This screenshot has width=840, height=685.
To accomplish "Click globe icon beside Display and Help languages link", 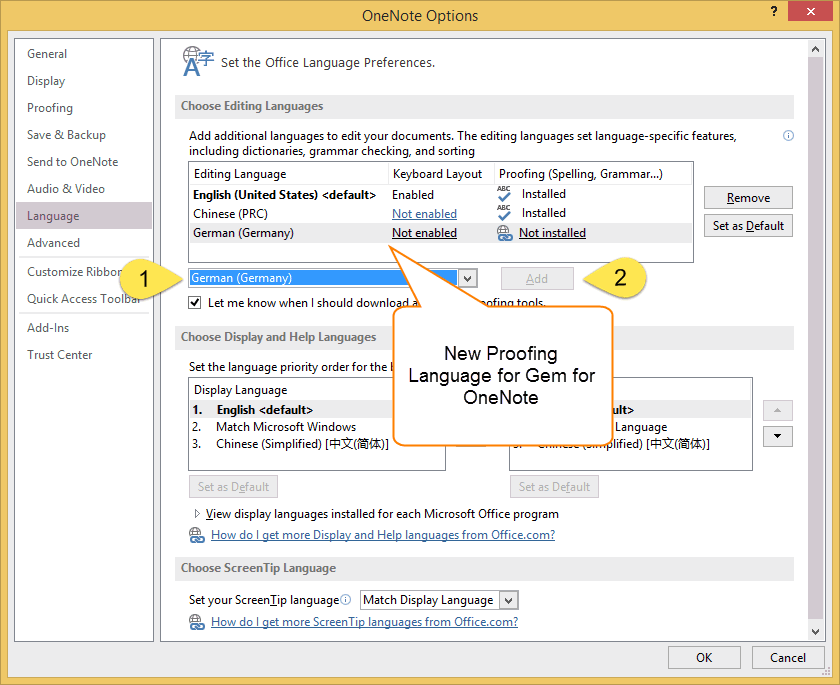I will click(x=197, y=535).
